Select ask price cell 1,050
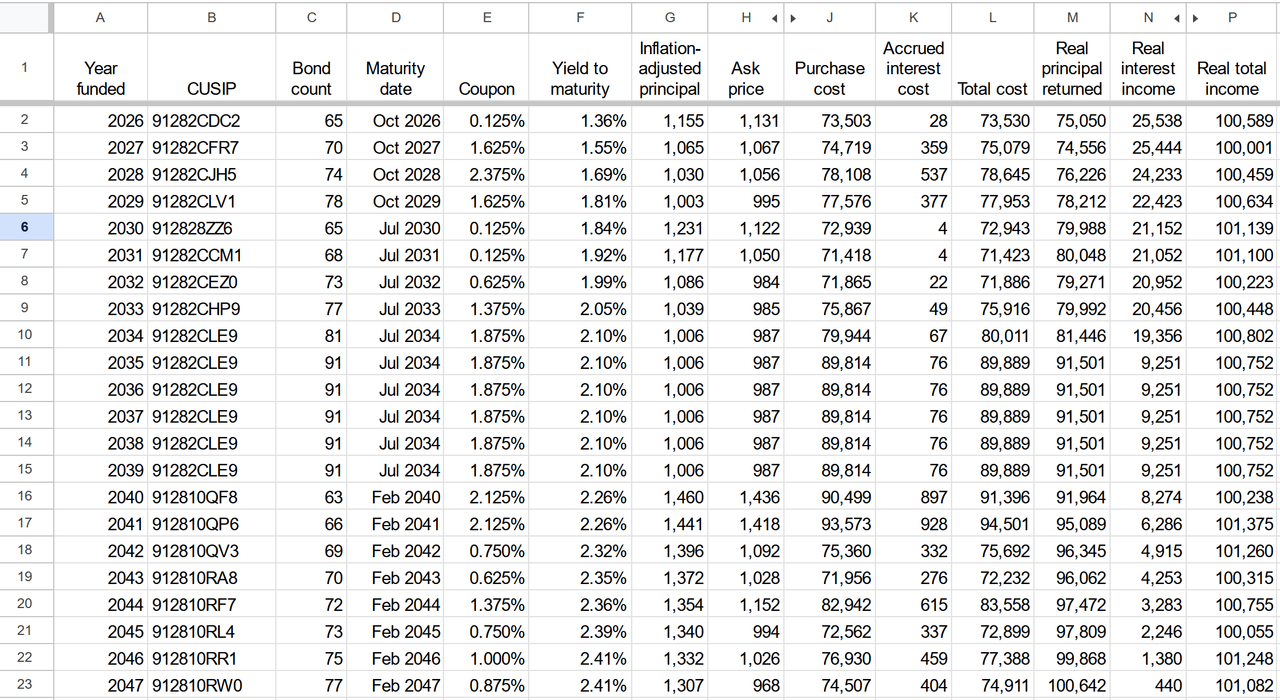The image size is (1280, 700). [746, 256]
